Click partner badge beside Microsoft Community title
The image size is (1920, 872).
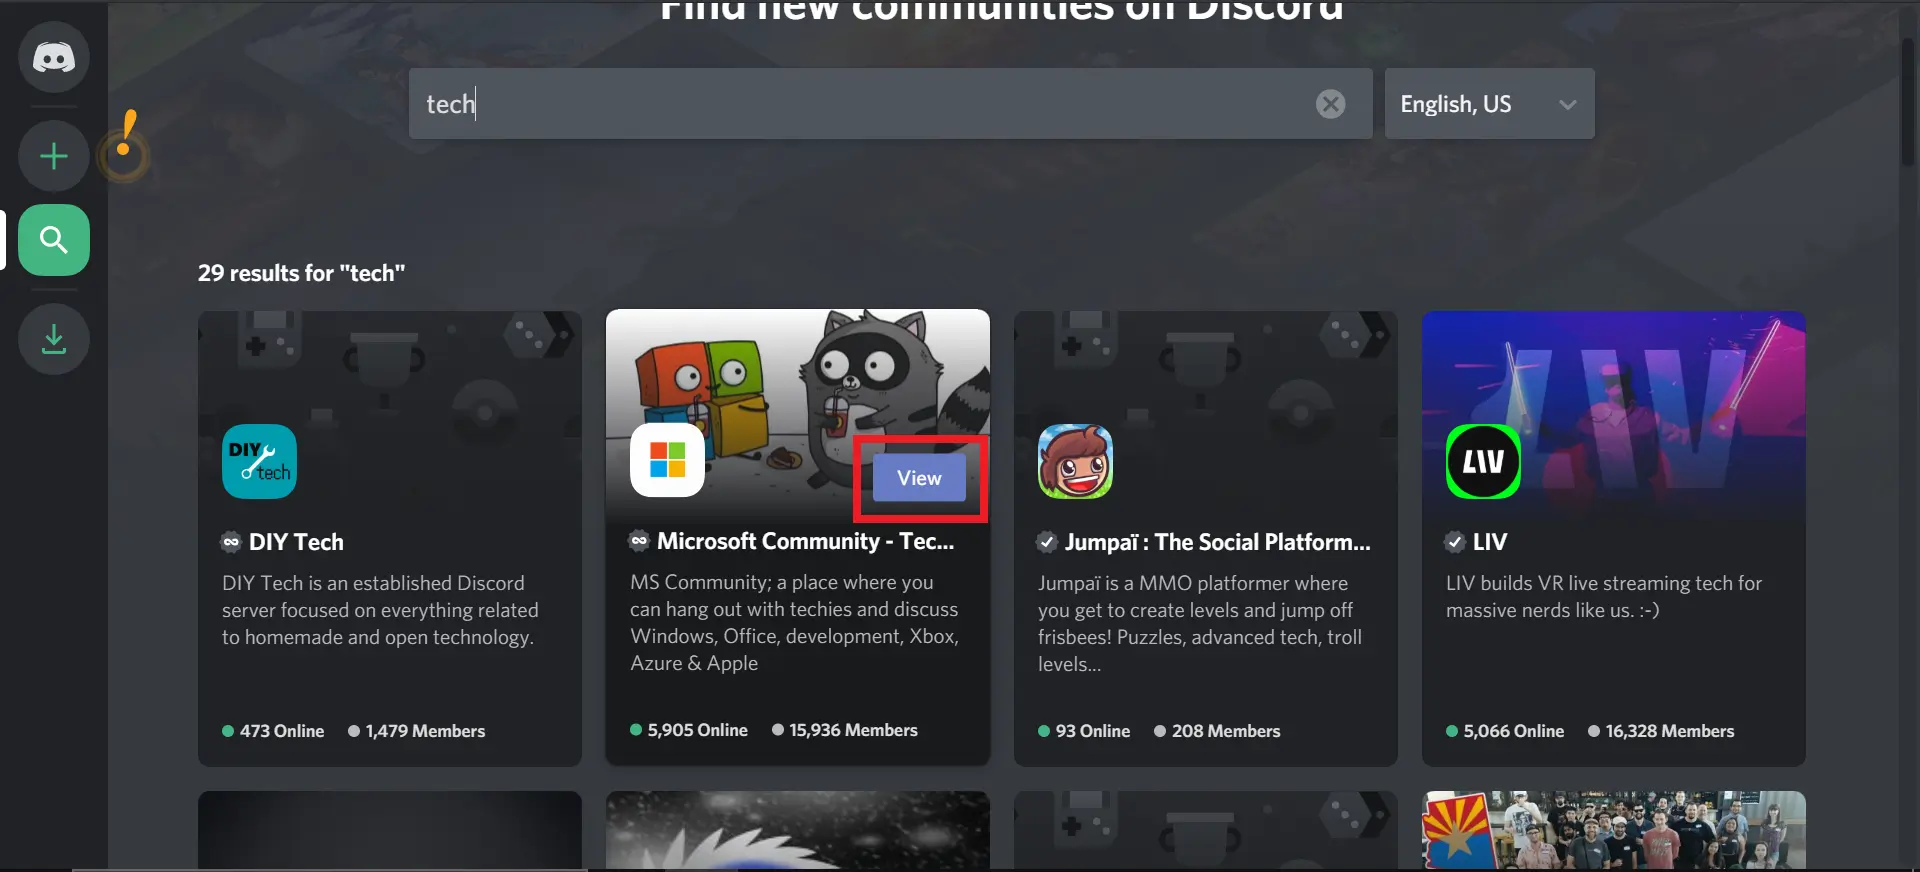[x=639, y=541]
